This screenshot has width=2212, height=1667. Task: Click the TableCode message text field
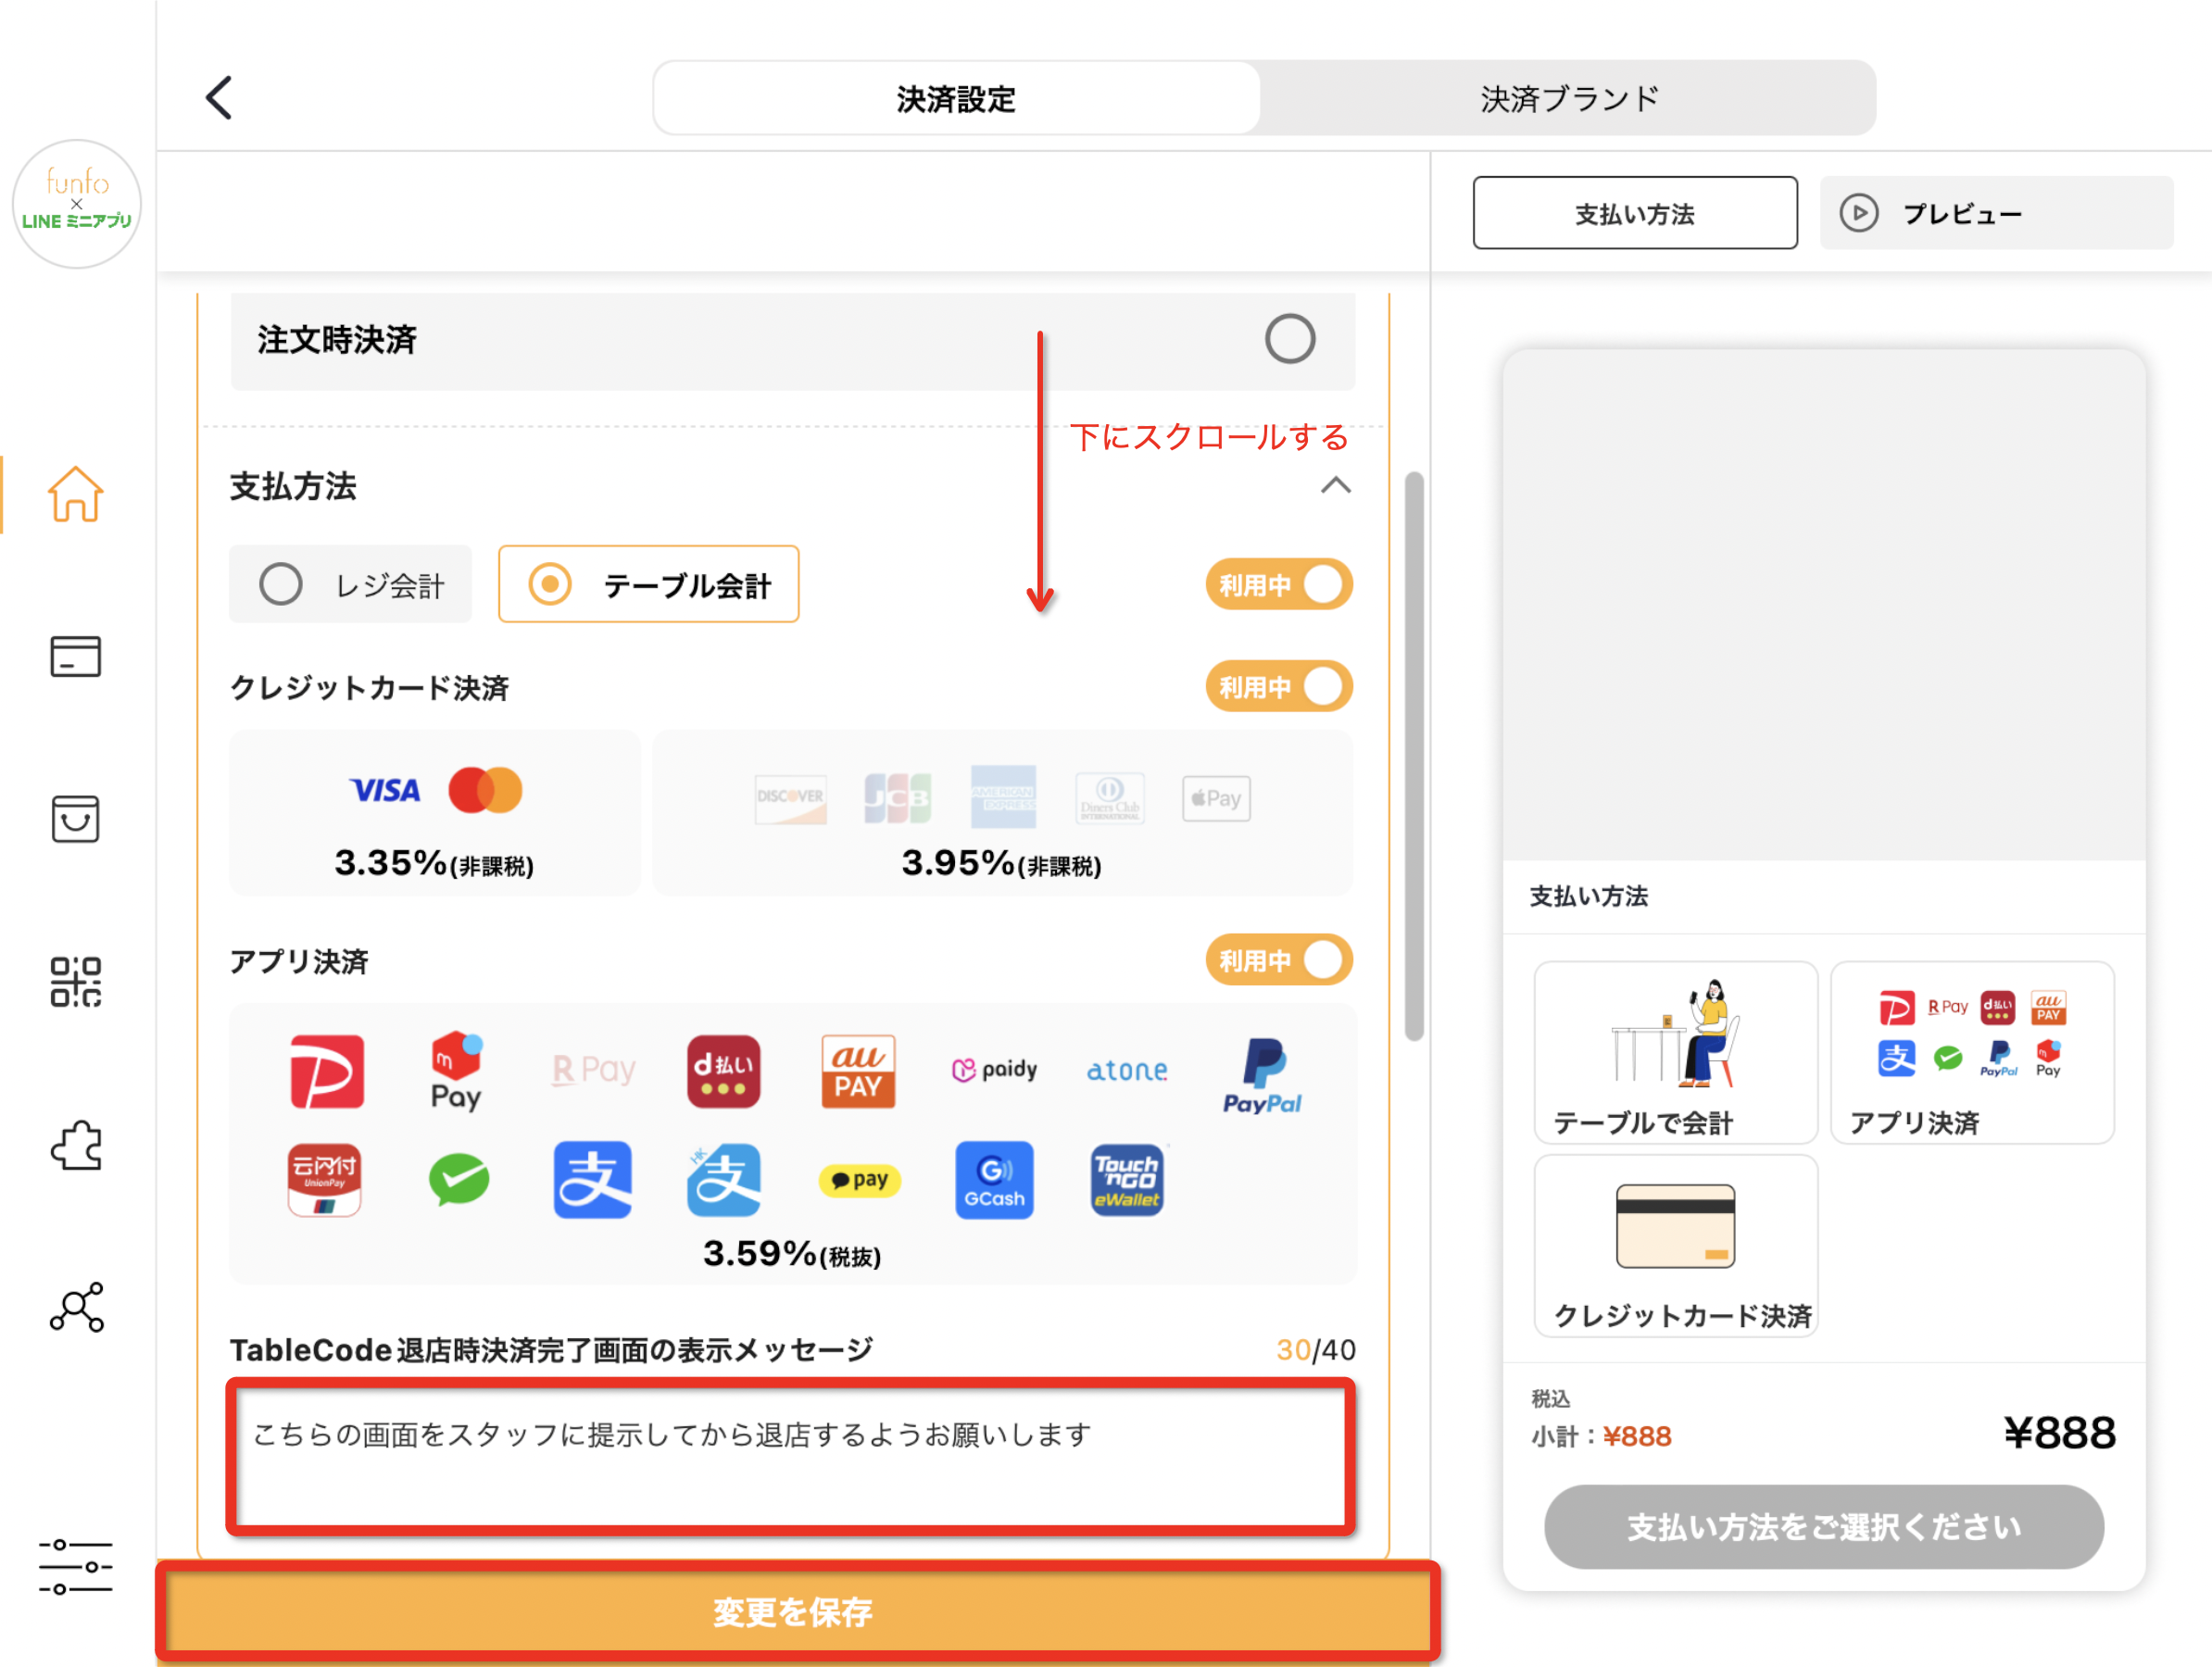(x=791, y=1457)
